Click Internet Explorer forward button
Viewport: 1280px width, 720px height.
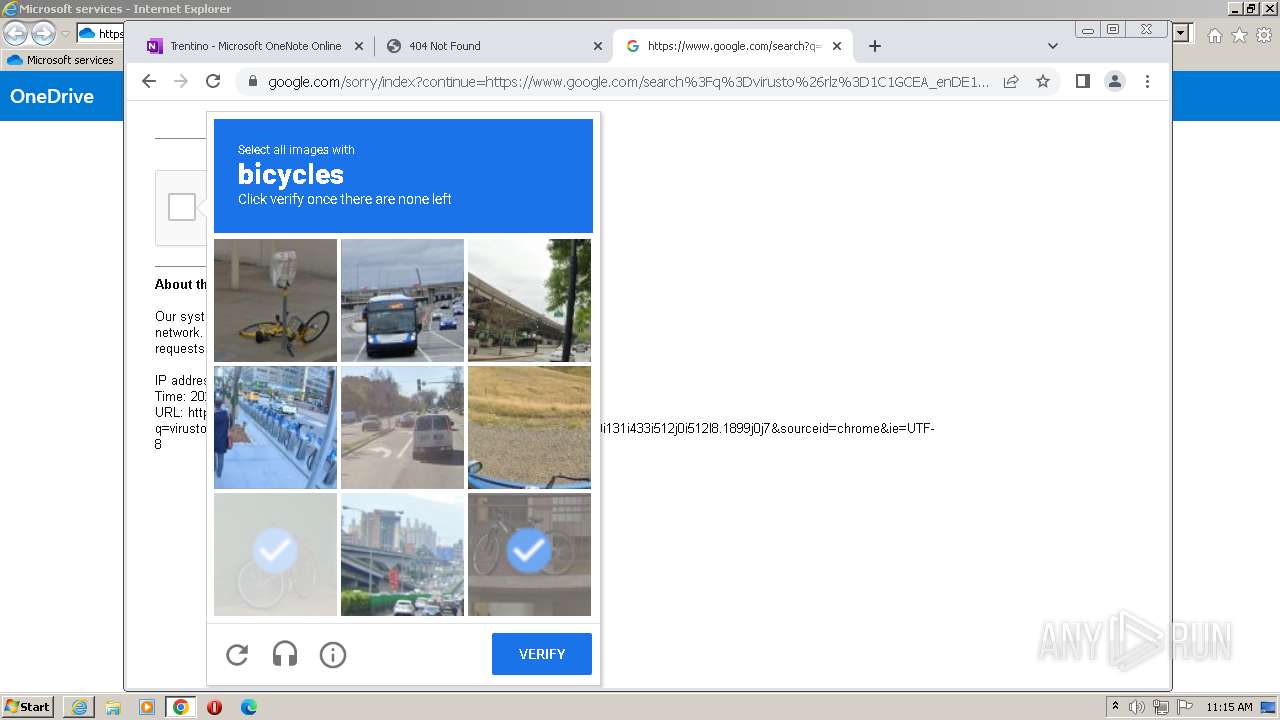pyautogui.click(x=43, y=33)
